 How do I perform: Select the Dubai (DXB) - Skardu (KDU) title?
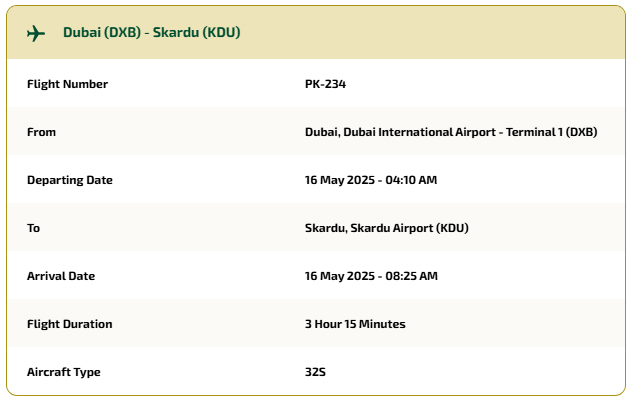pos(152,32)
